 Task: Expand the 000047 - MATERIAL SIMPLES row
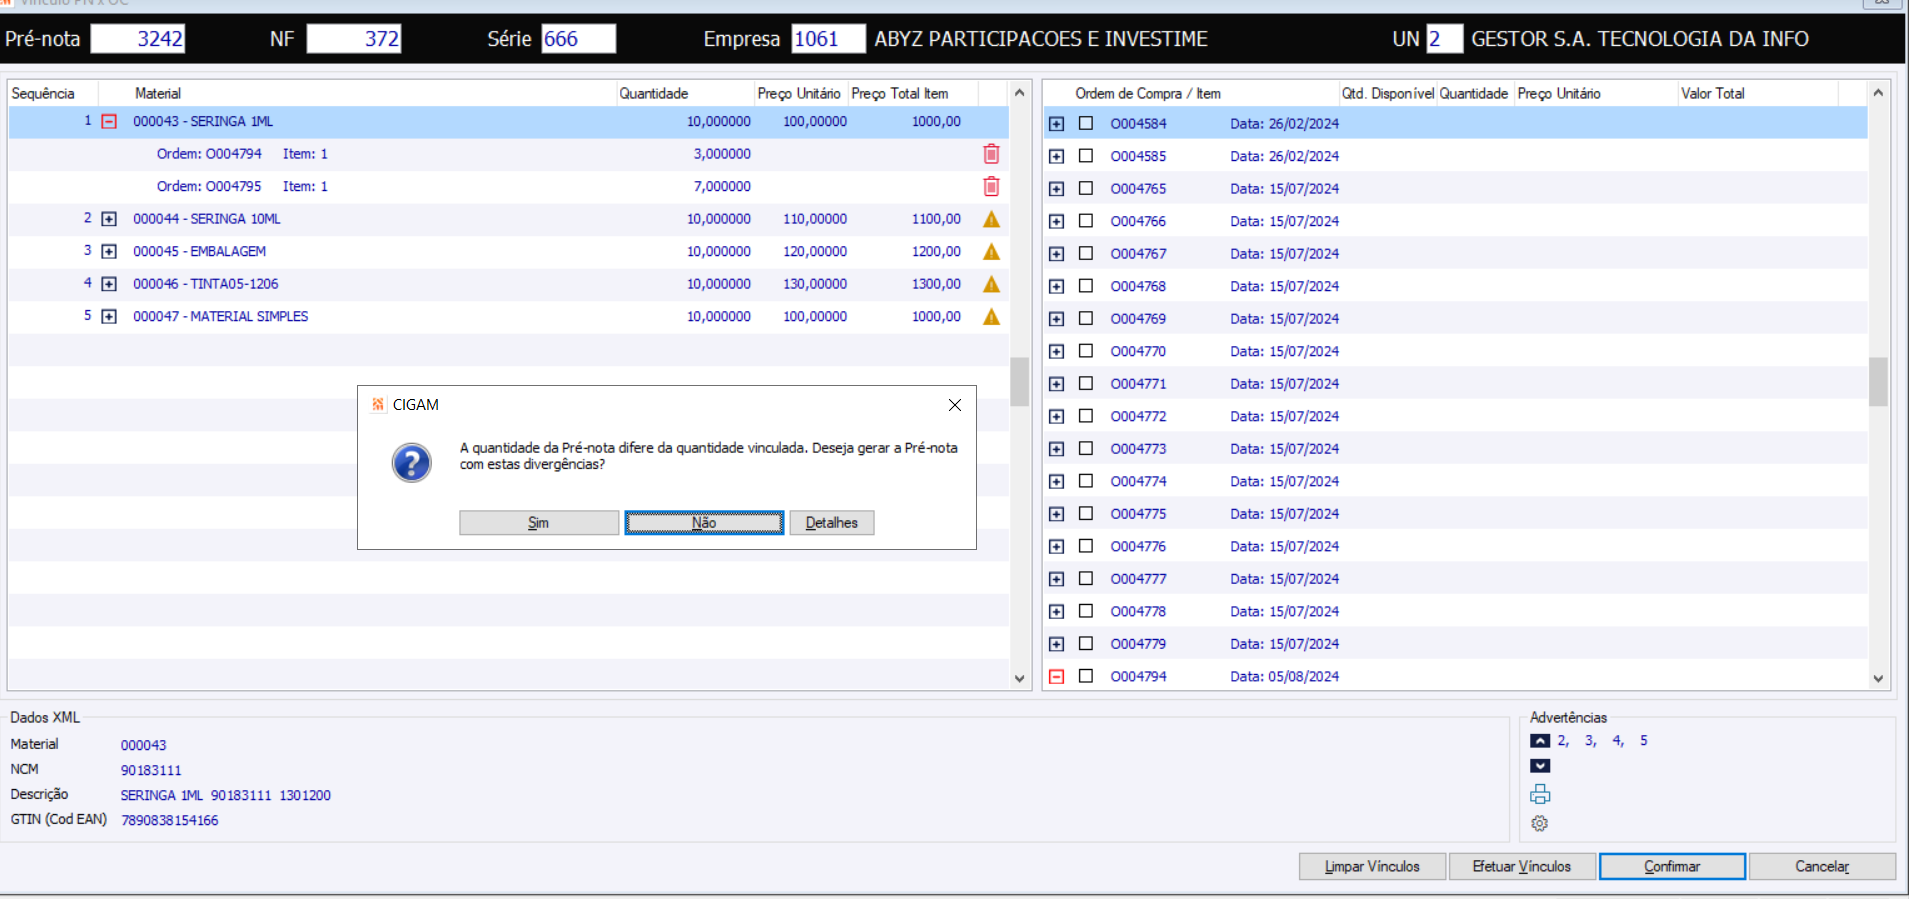(110, 317)
